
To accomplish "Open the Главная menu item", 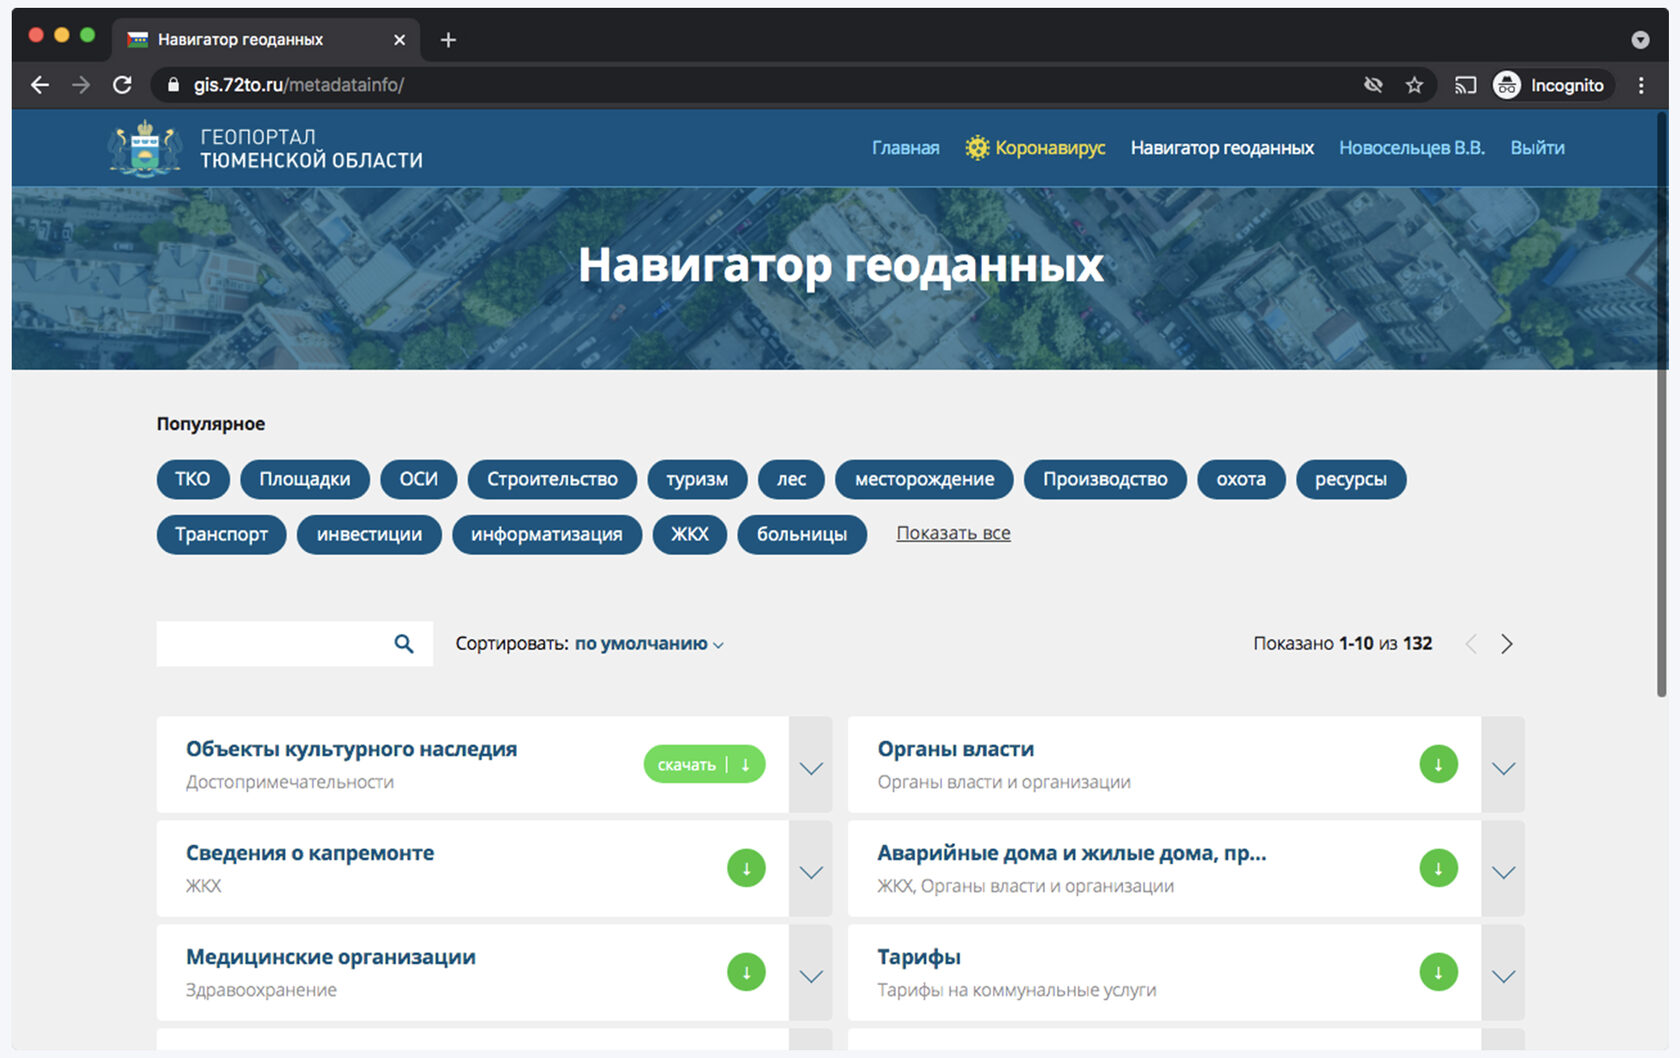I will click(x=905, y=148).
